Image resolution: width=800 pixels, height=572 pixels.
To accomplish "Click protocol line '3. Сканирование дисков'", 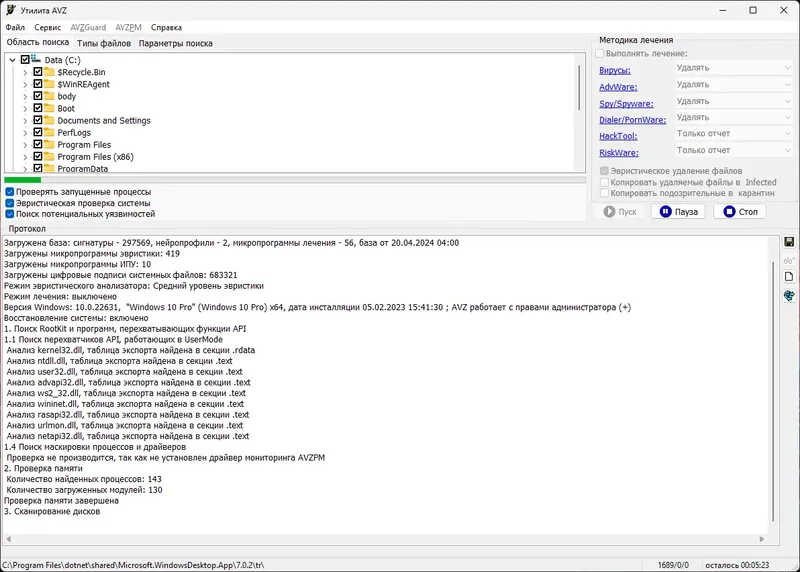I will tap(52, 511).
